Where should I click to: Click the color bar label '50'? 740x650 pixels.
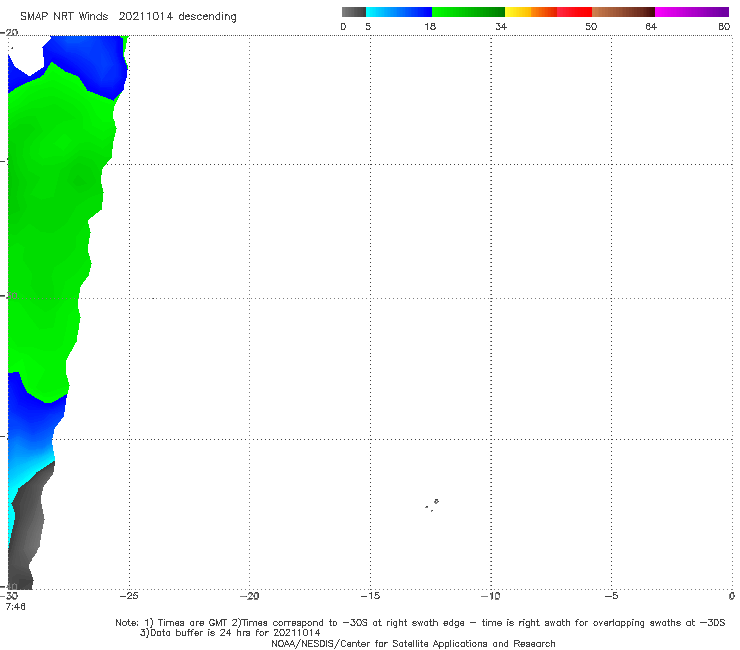click(x=591, y=26)
